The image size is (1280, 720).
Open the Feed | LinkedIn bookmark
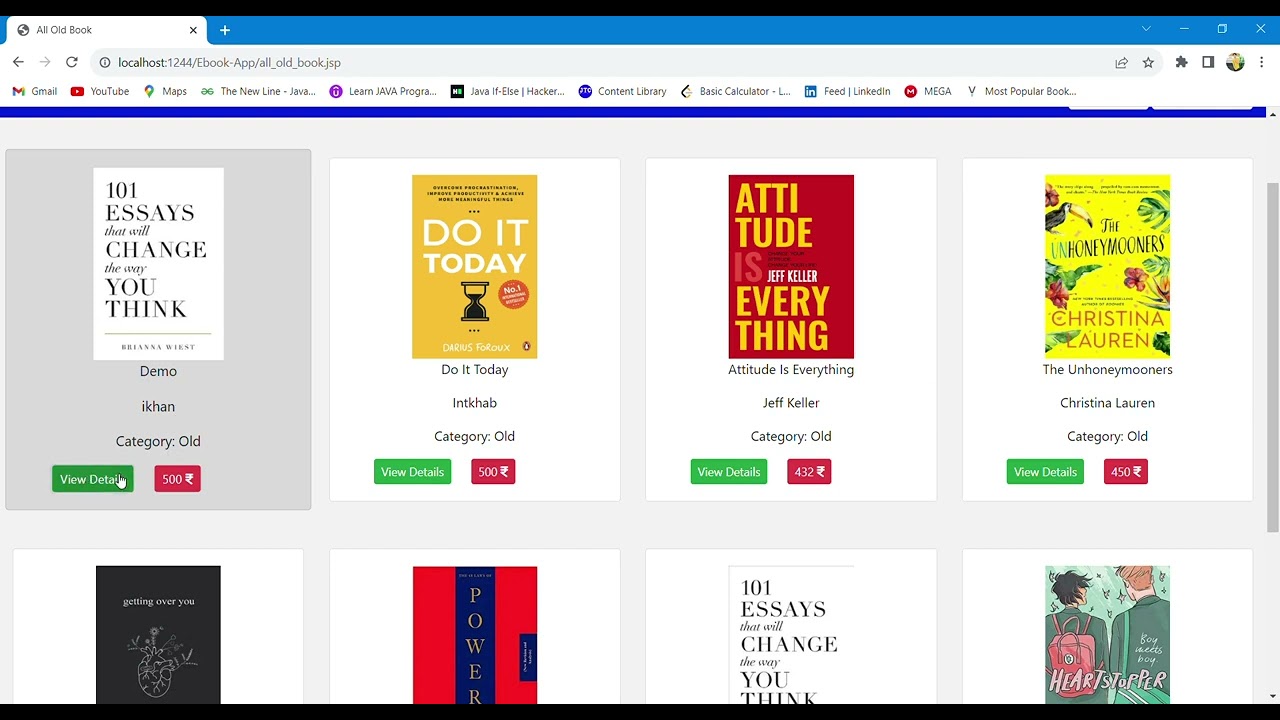point(847,91)
